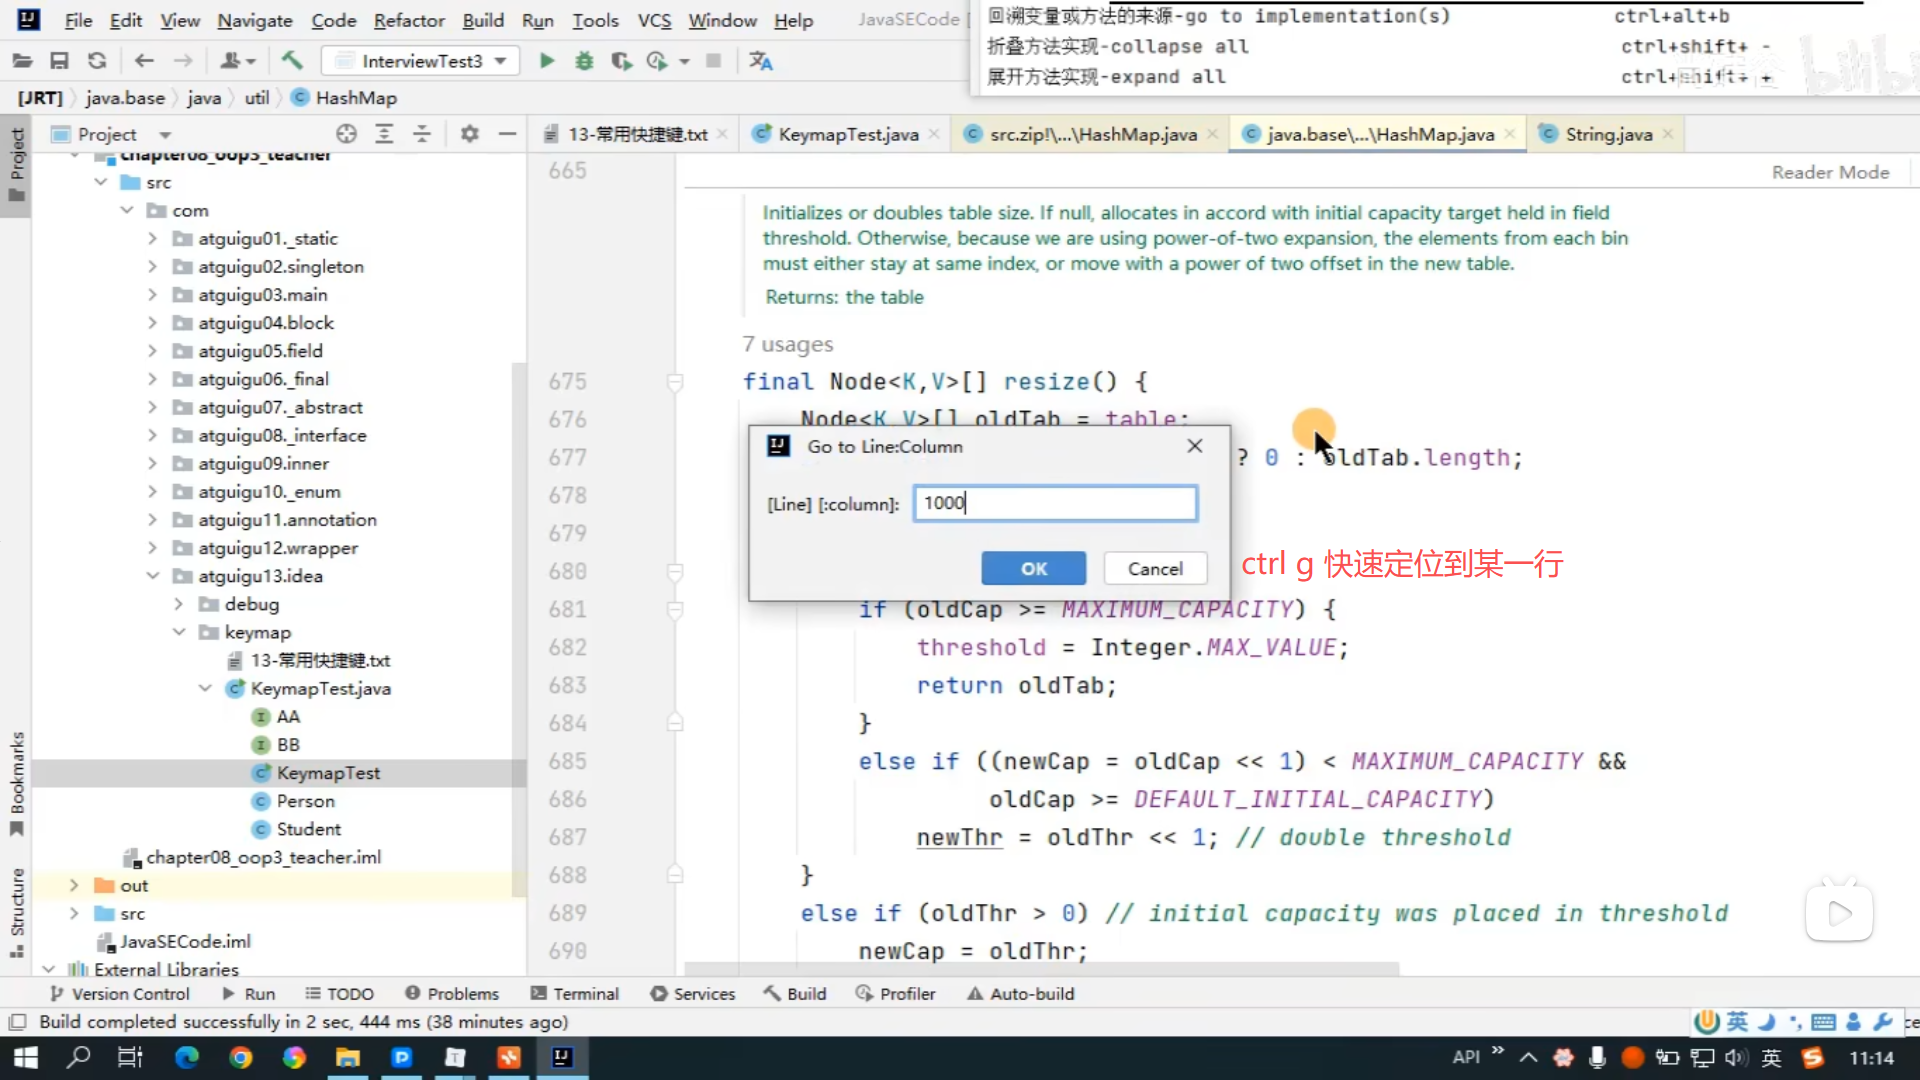Click Select Opened File target icon
1920x1080 pixels.
click(346, 134)
